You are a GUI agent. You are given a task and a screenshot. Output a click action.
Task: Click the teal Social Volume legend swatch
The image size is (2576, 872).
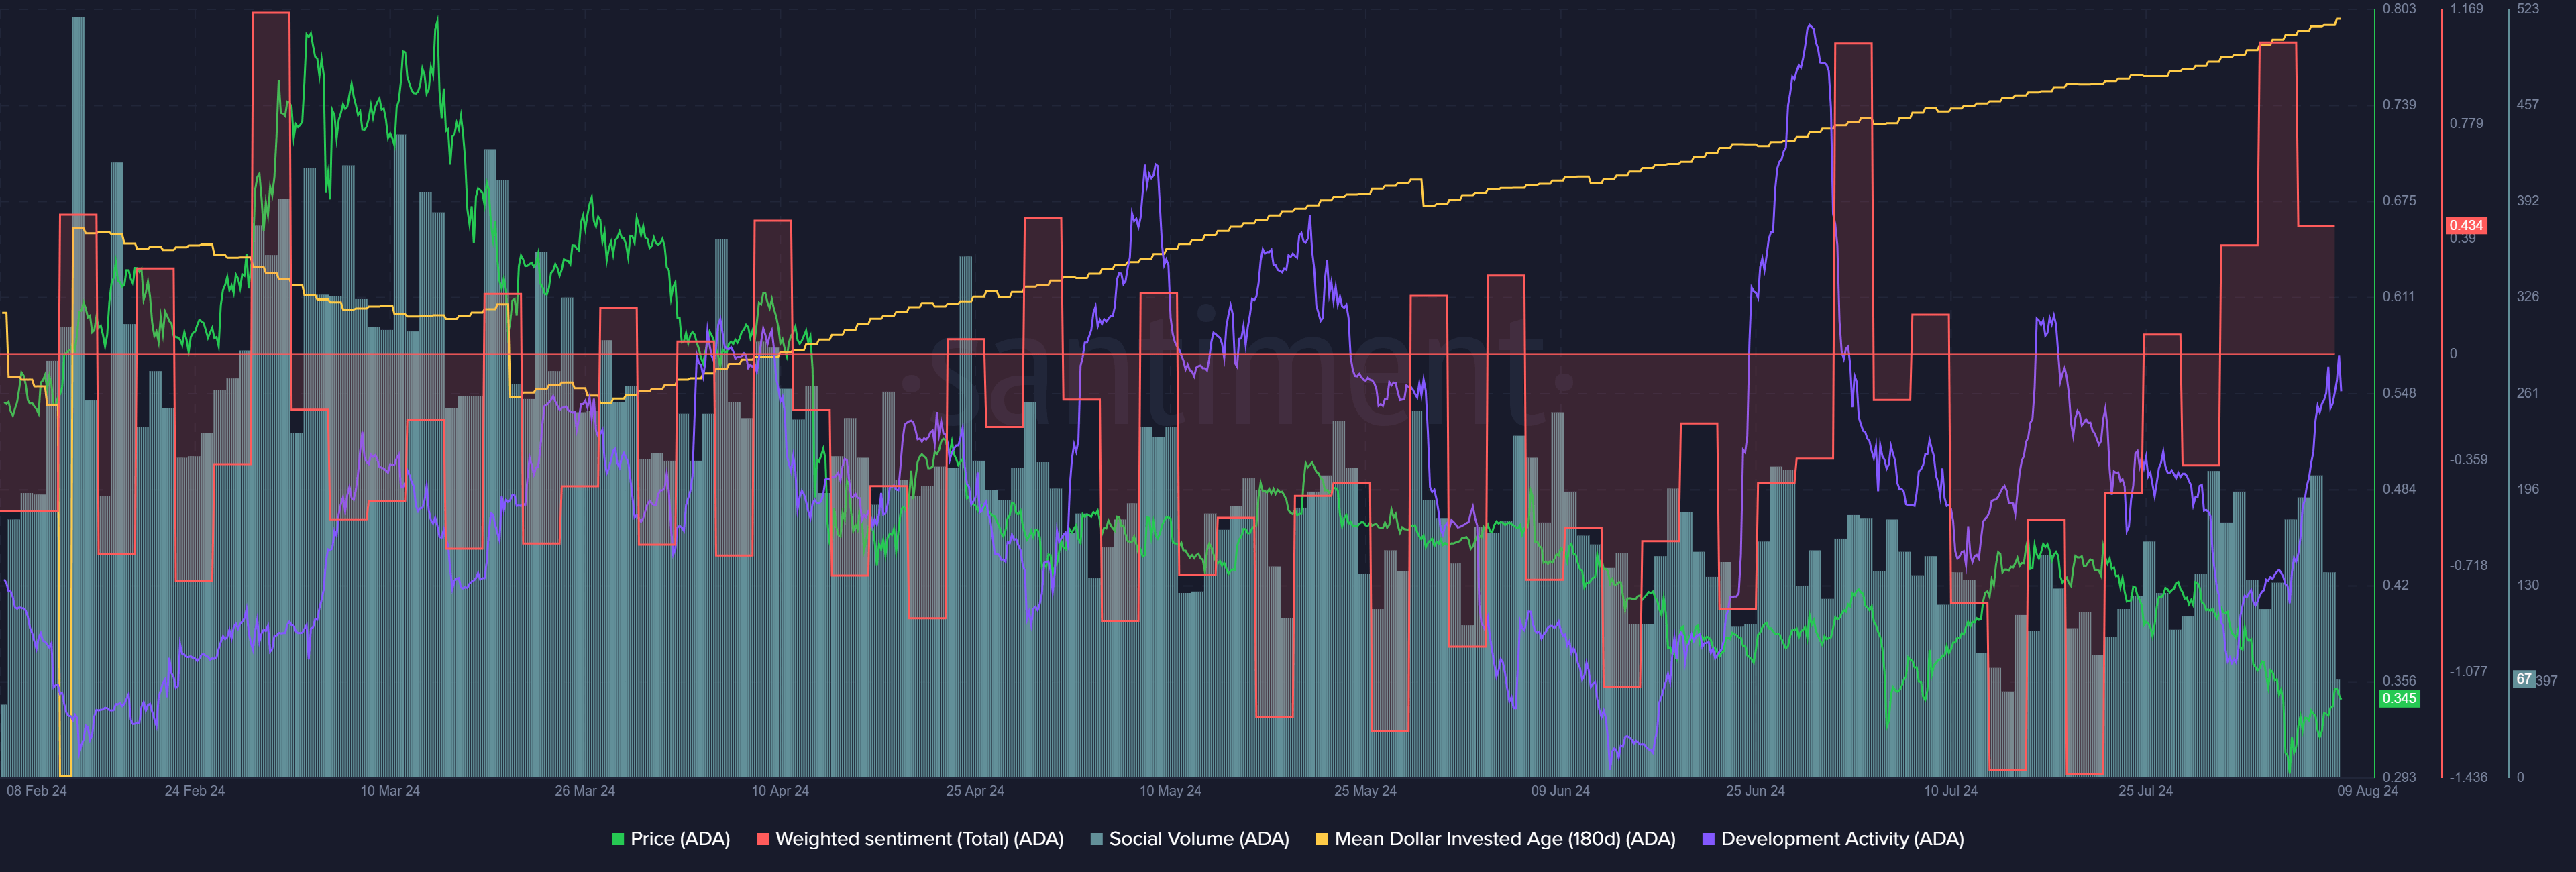coord(1097,839)
